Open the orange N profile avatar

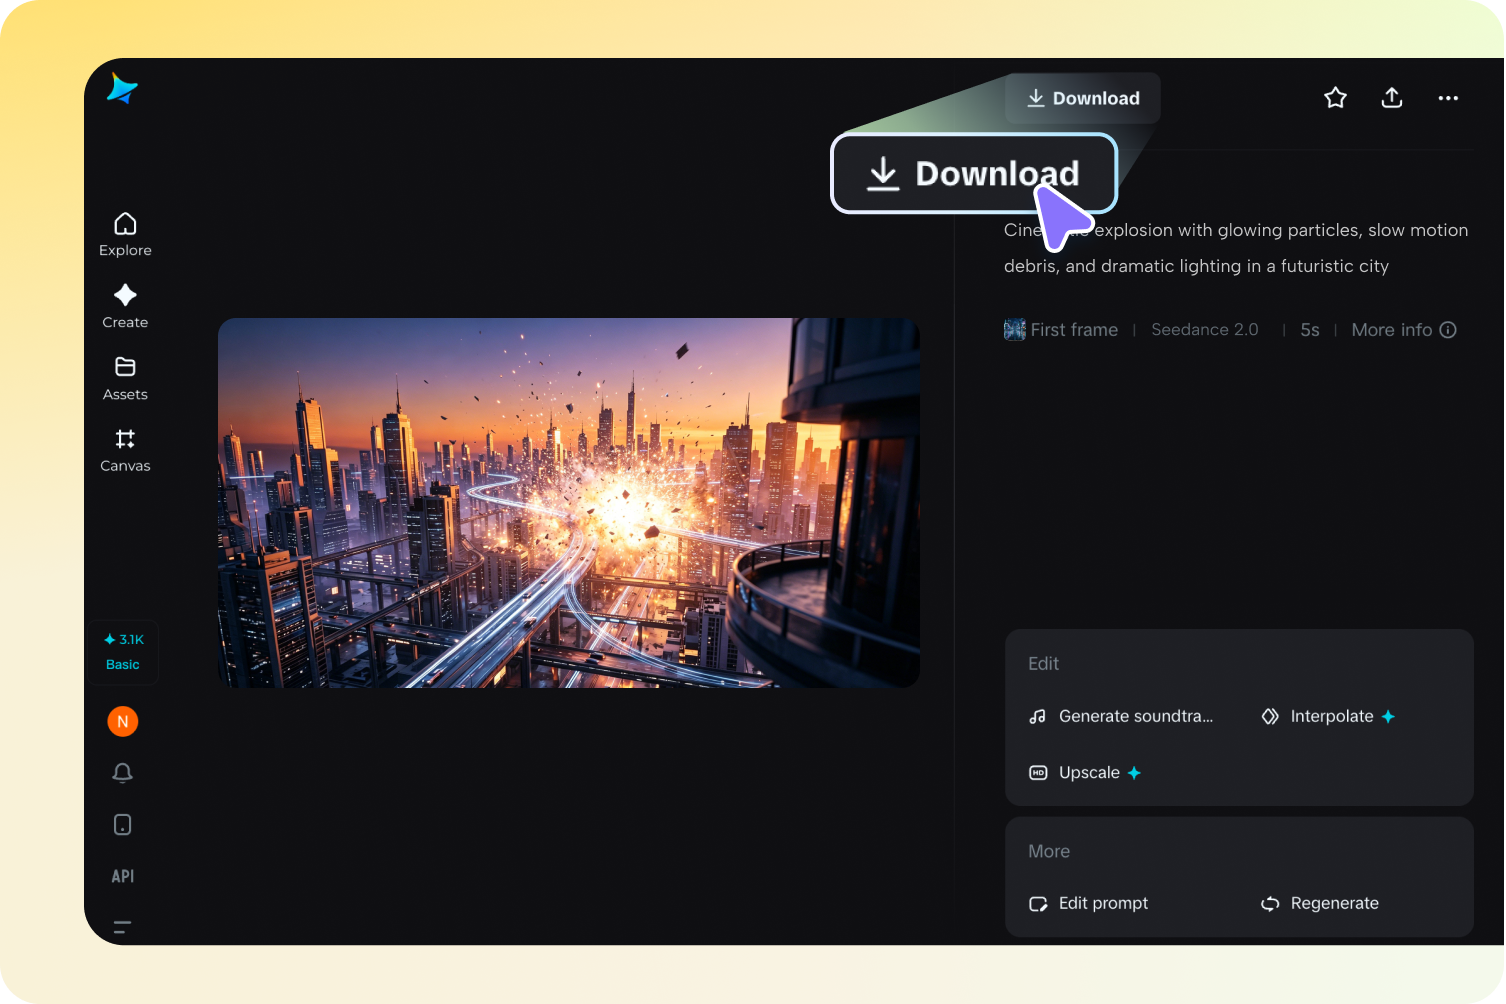tap(123, 721)
